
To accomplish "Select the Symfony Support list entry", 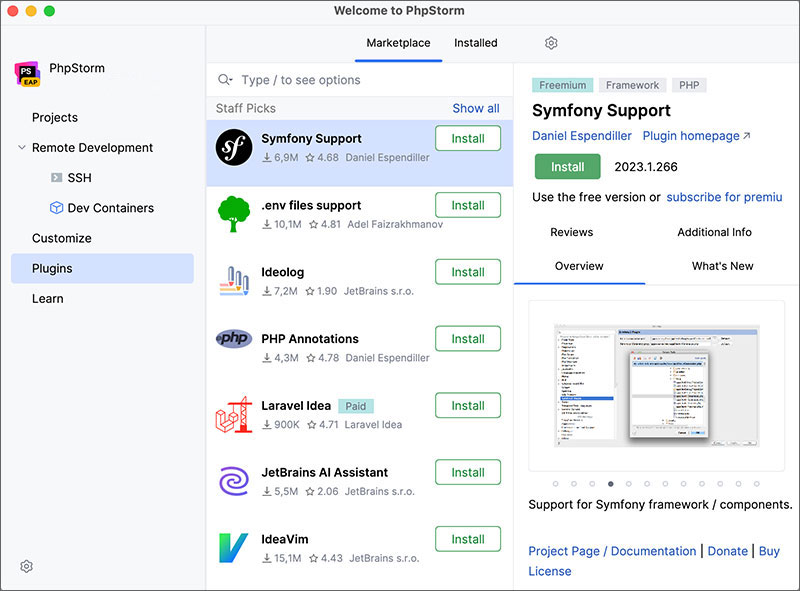I will pyautogui.click(x=360, y=153).
